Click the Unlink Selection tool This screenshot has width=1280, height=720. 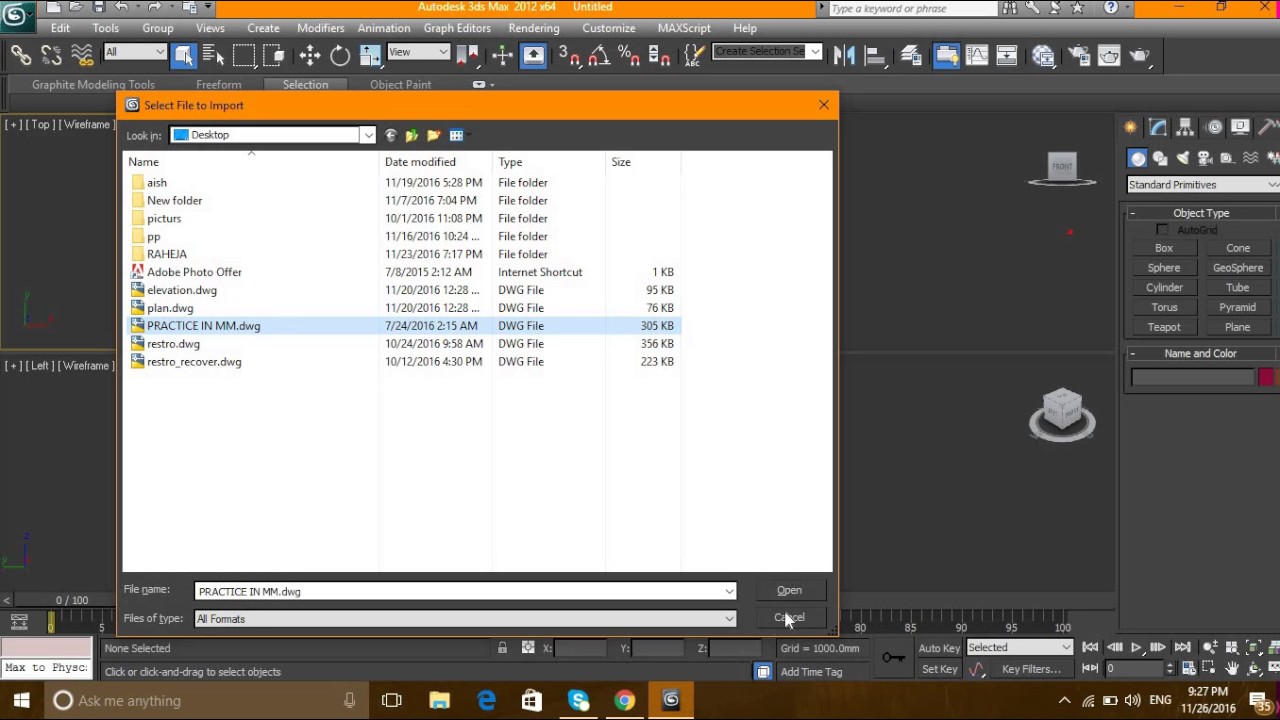click(x=51, y=55)
